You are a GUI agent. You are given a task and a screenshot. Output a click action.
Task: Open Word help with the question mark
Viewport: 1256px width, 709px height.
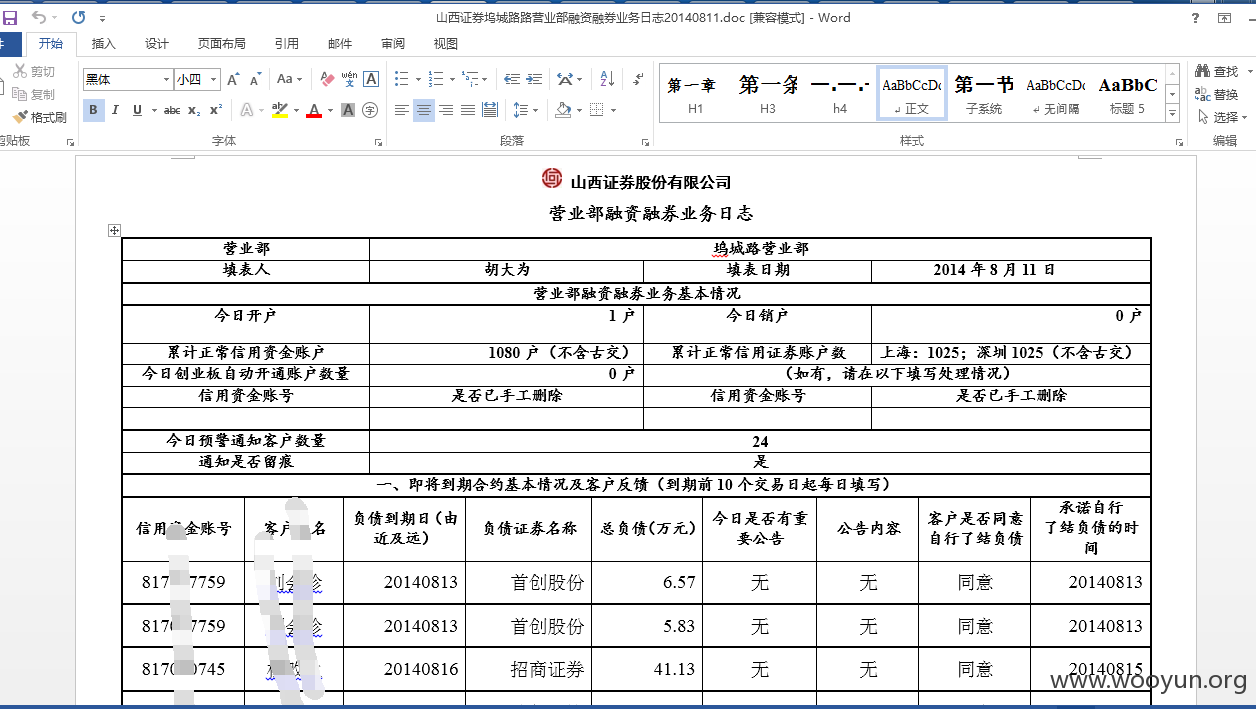[1196, 18]
